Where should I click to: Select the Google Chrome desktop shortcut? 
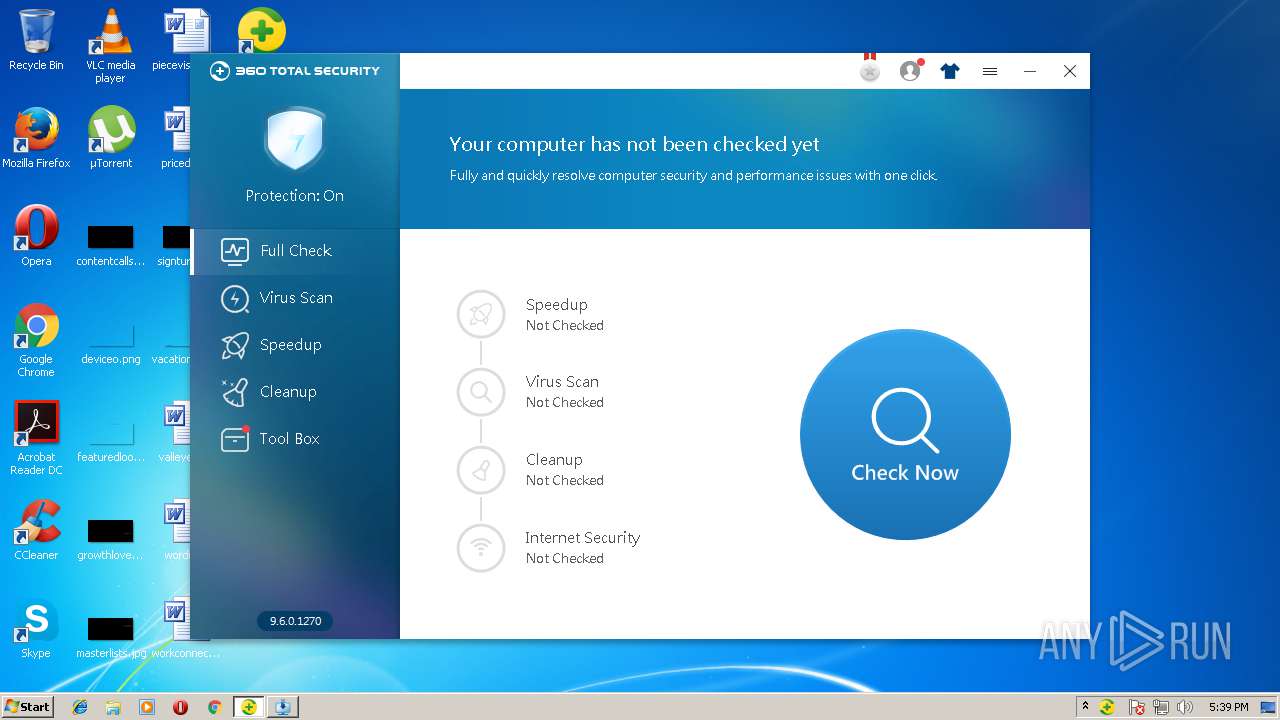pos(36,340)
